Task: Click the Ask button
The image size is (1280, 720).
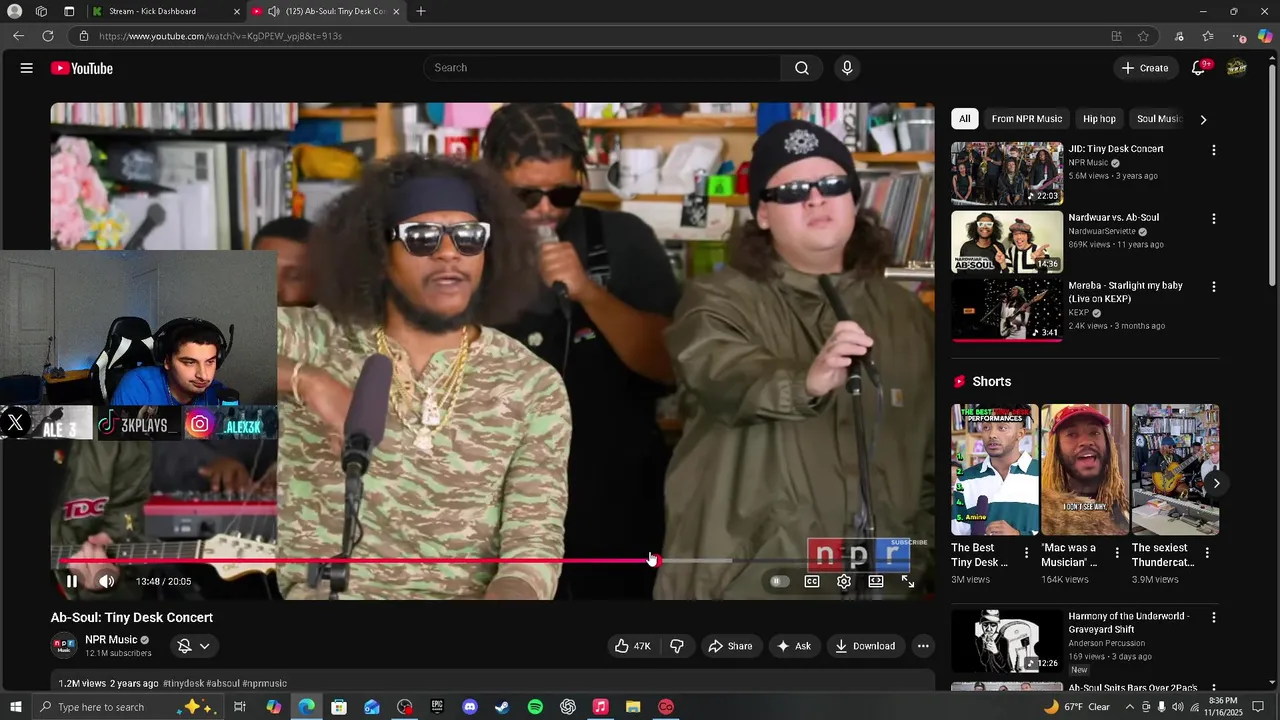Action: (794, 646)
